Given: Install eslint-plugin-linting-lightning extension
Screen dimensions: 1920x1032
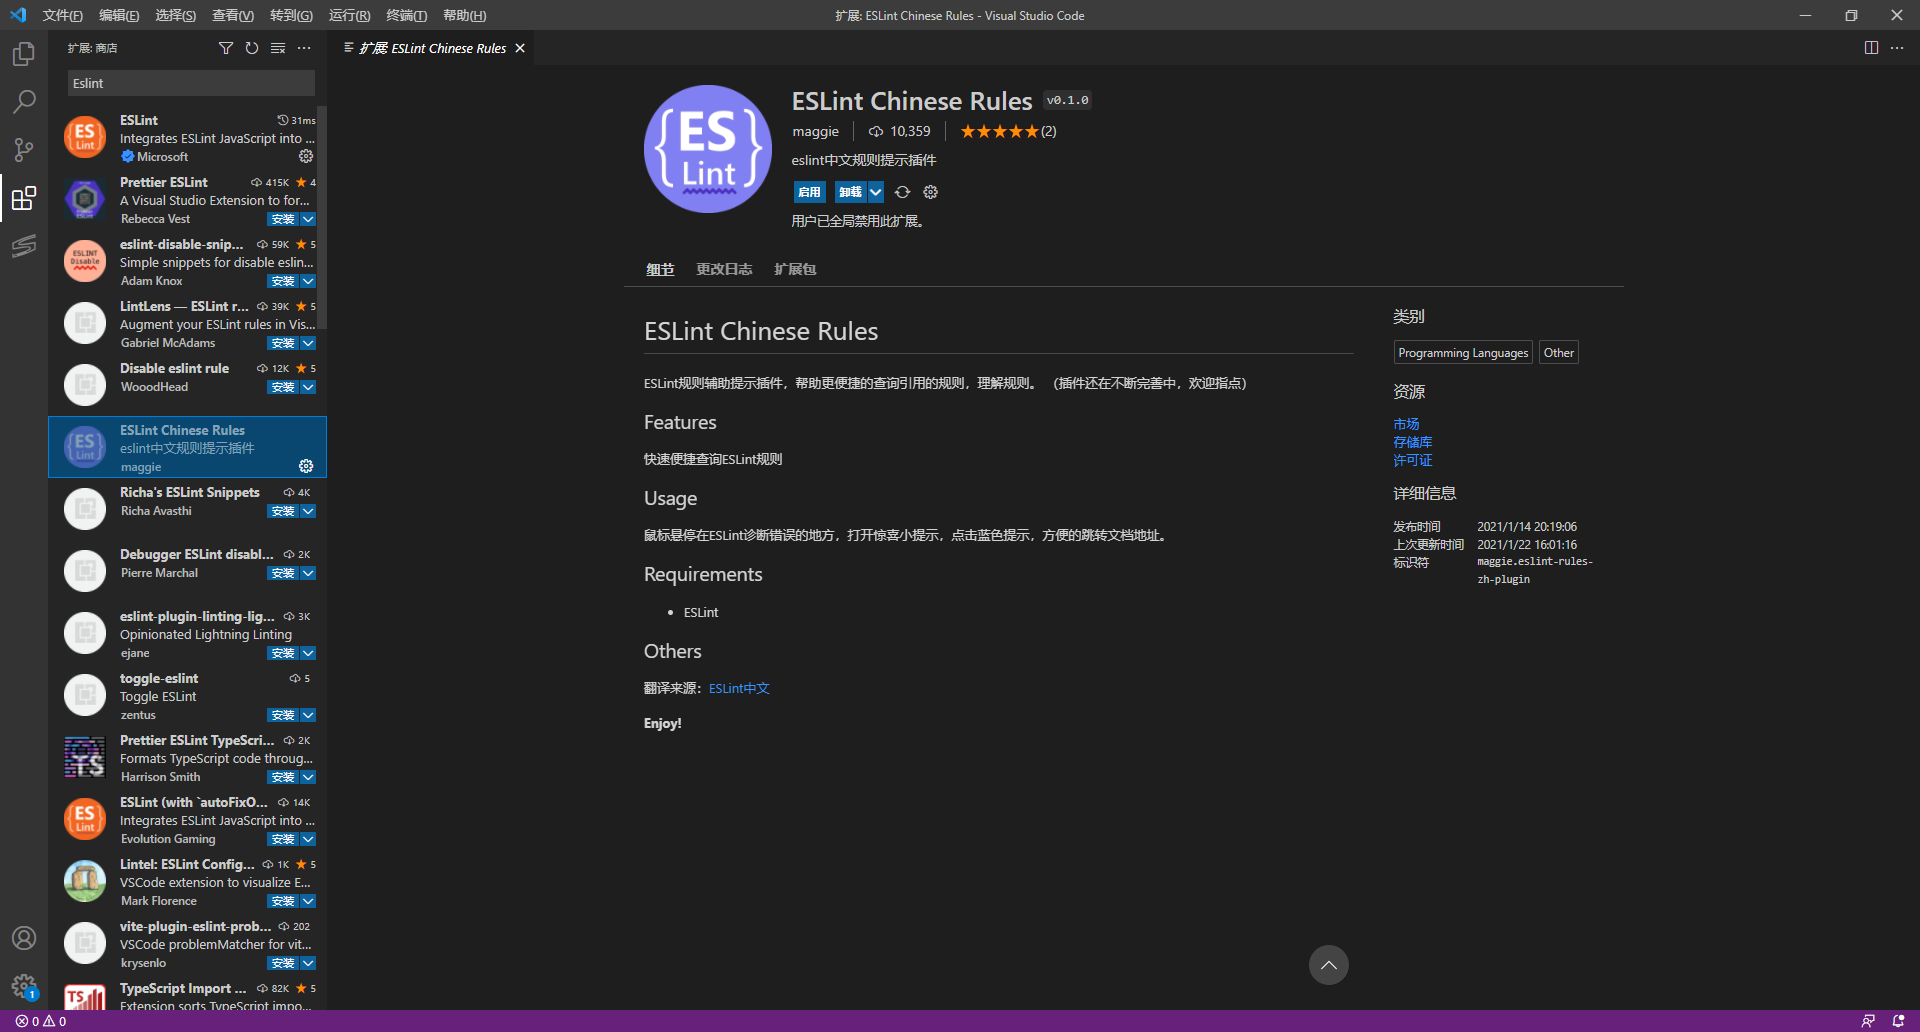Looking at the screenshot, I should click(x=283, y=653).
